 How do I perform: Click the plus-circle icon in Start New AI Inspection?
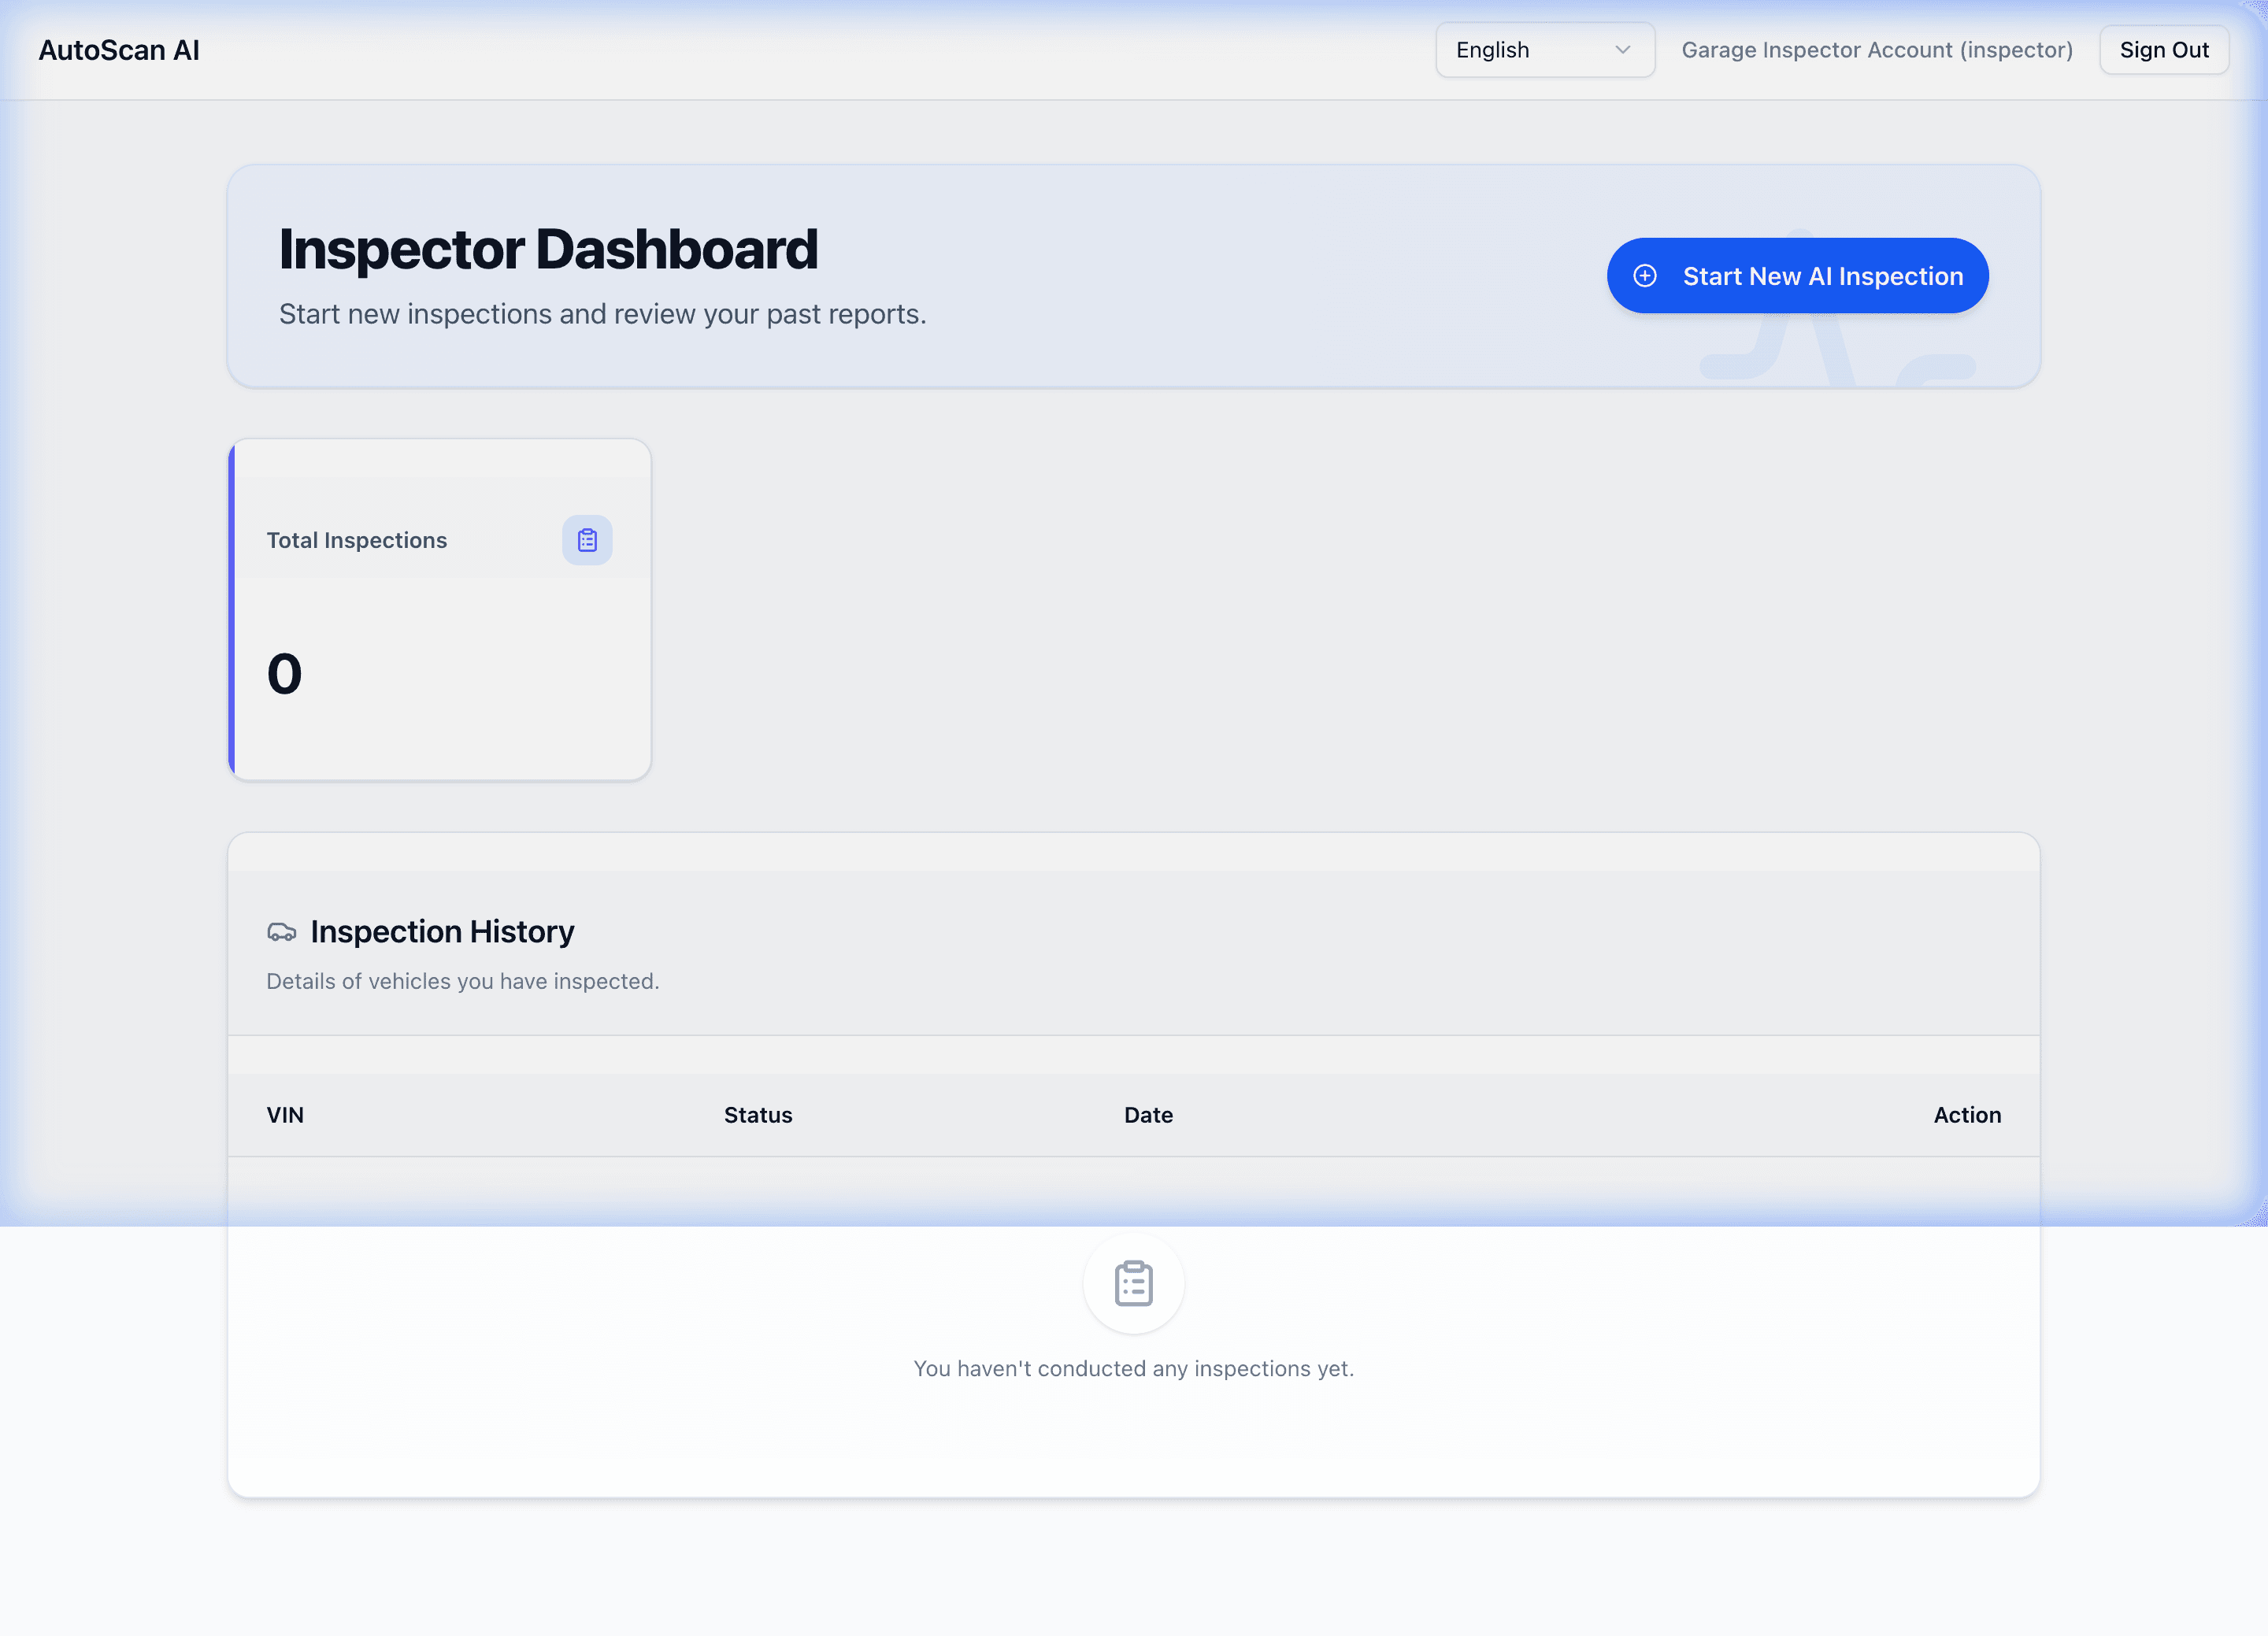click(x=1645, y=276)
